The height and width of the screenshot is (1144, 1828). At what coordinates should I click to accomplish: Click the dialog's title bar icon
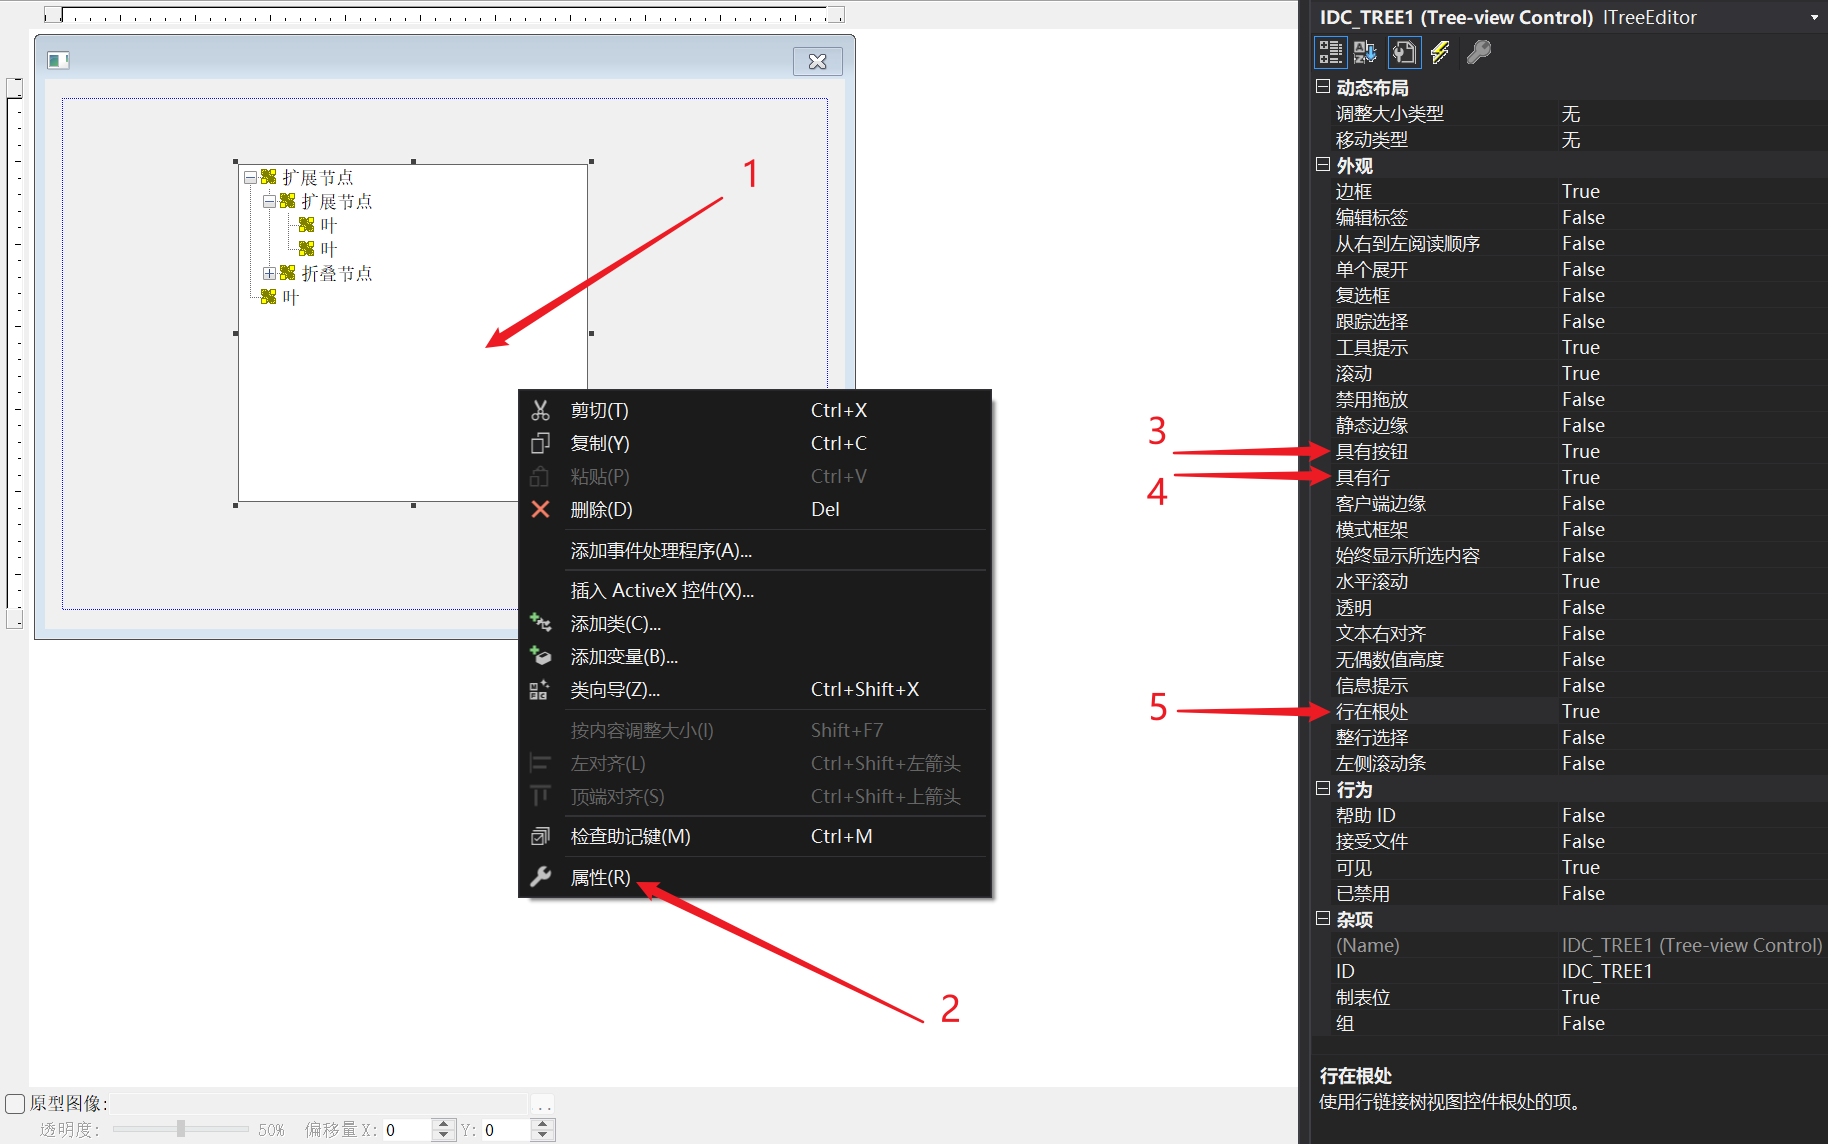tap(59, 61)
